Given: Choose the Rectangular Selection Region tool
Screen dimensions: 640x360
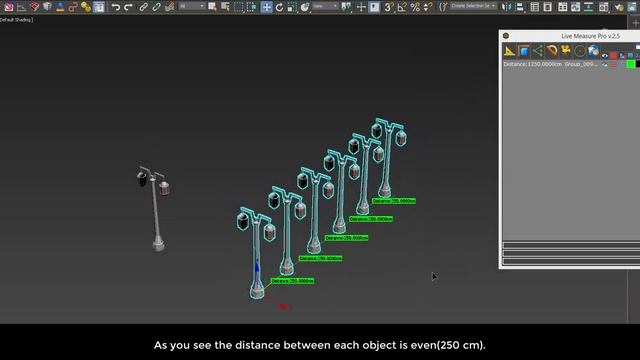Looking at the screenshot, I should (238, 7).
